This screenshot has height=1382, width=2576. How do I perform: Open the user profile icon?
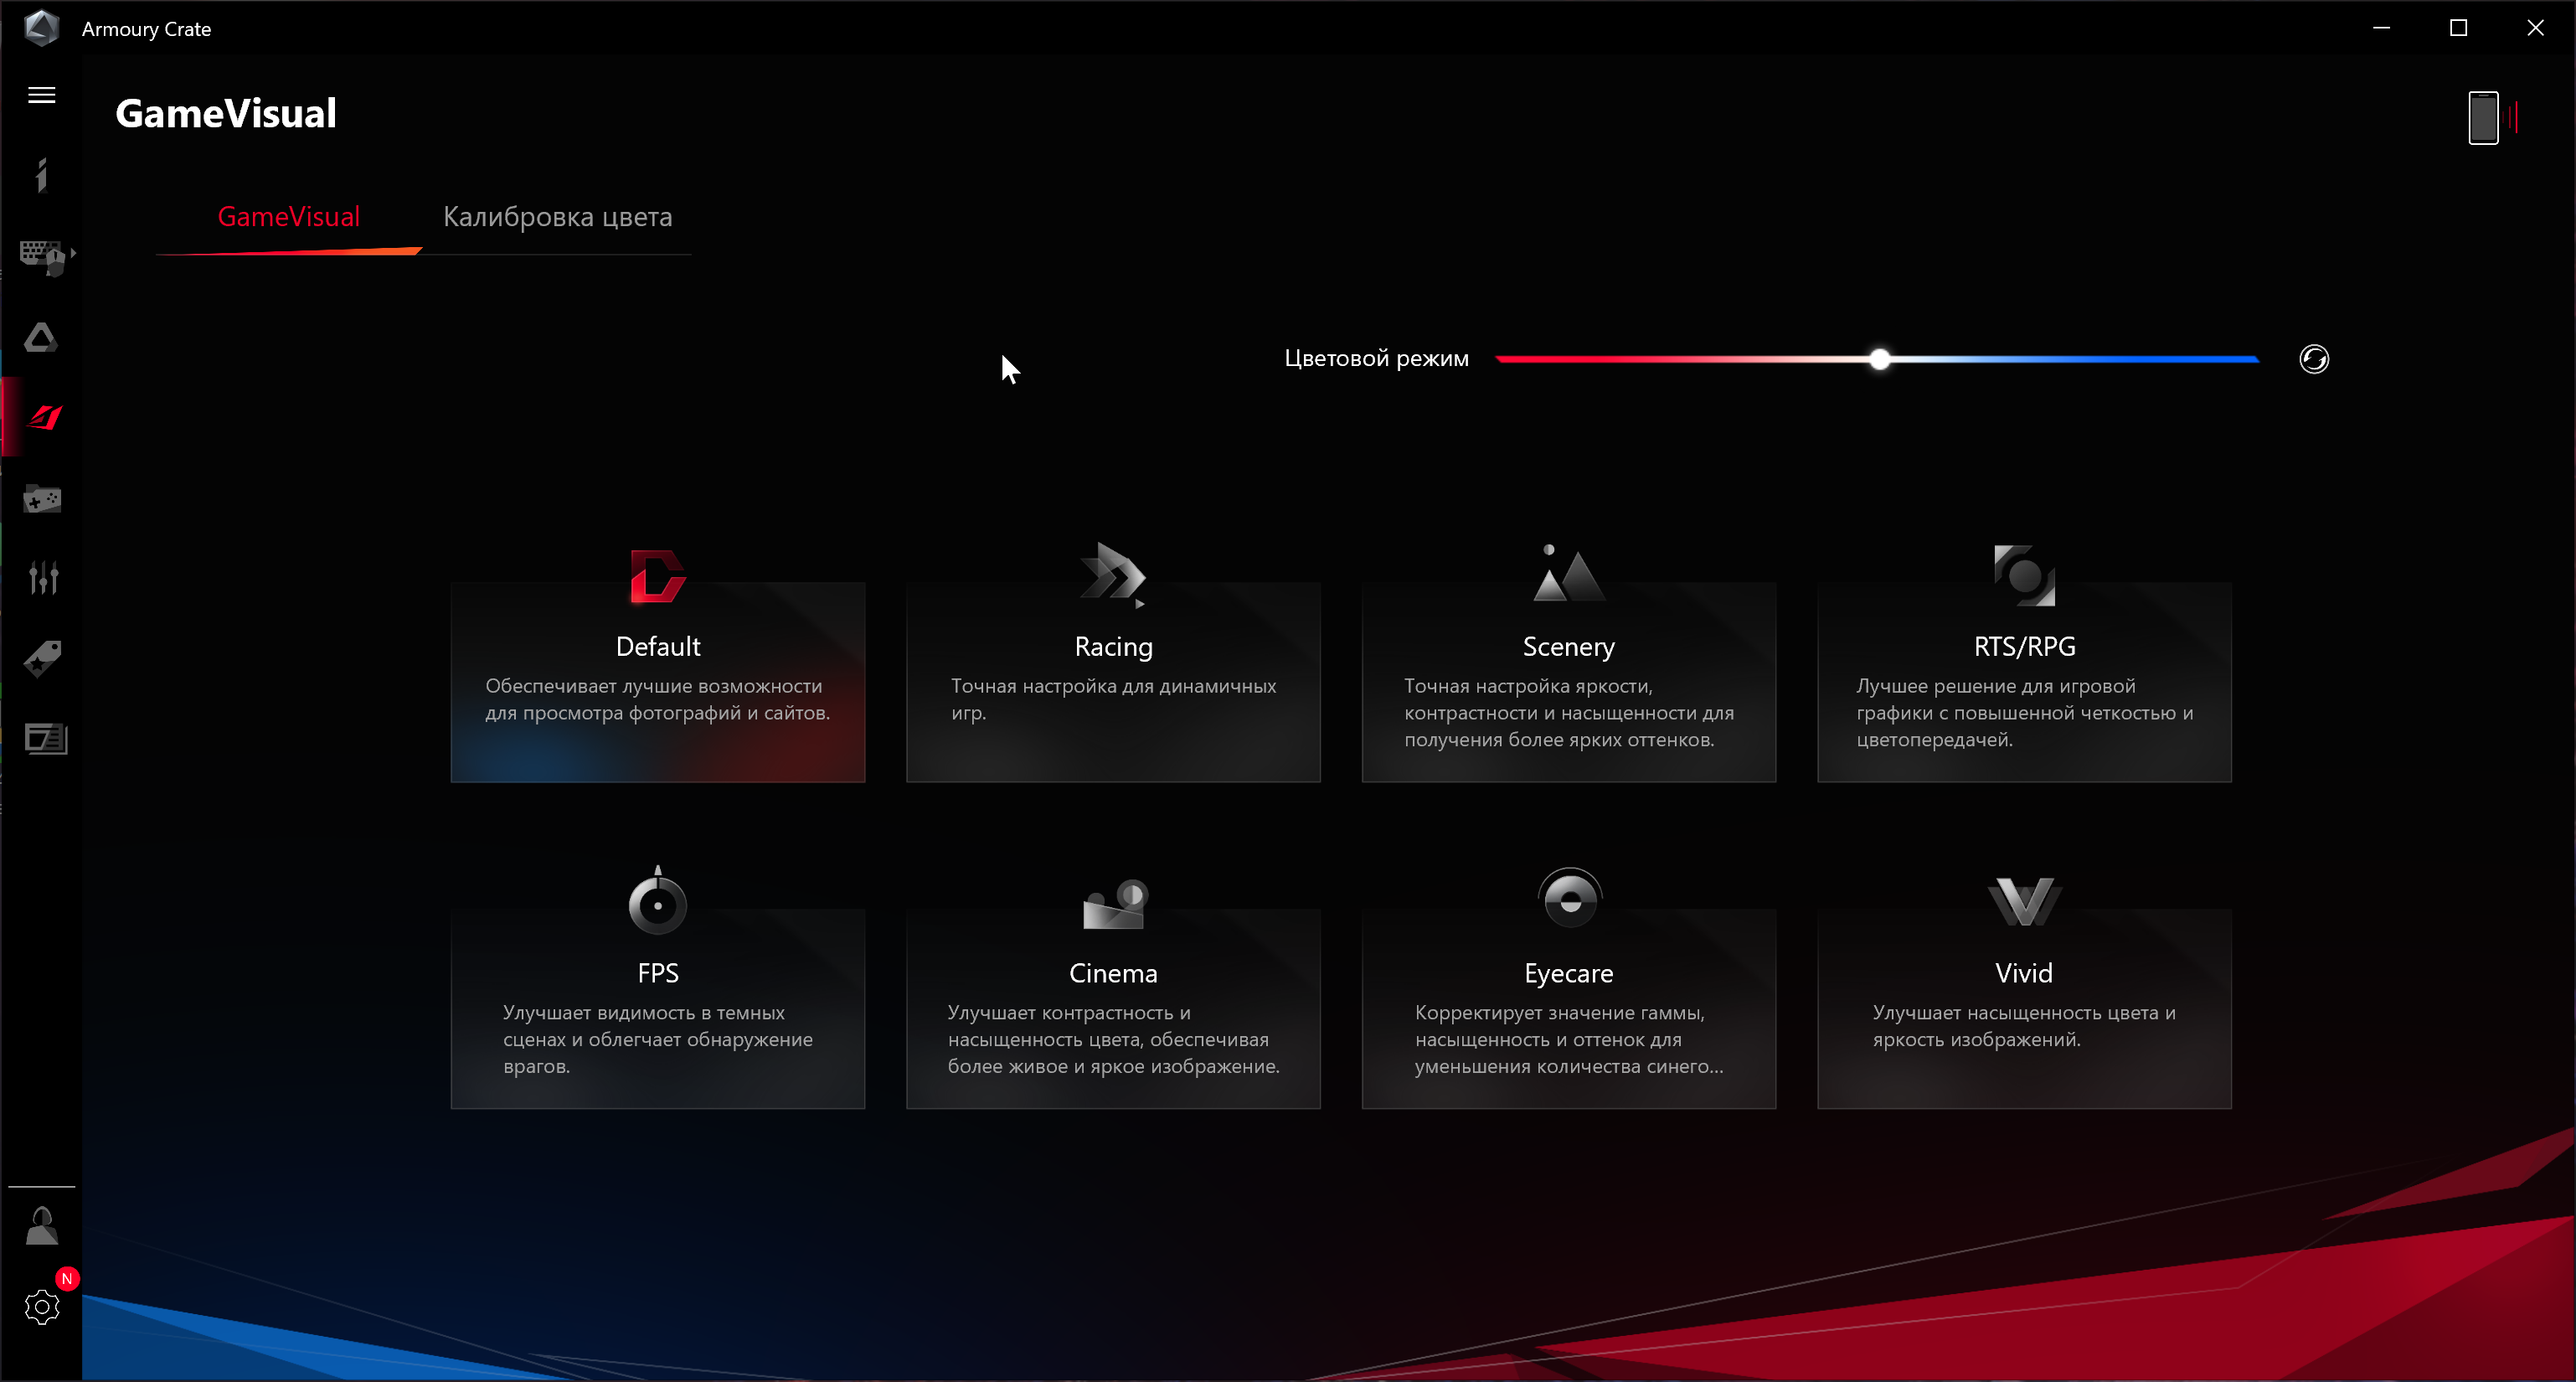[x=41, y=1226]
